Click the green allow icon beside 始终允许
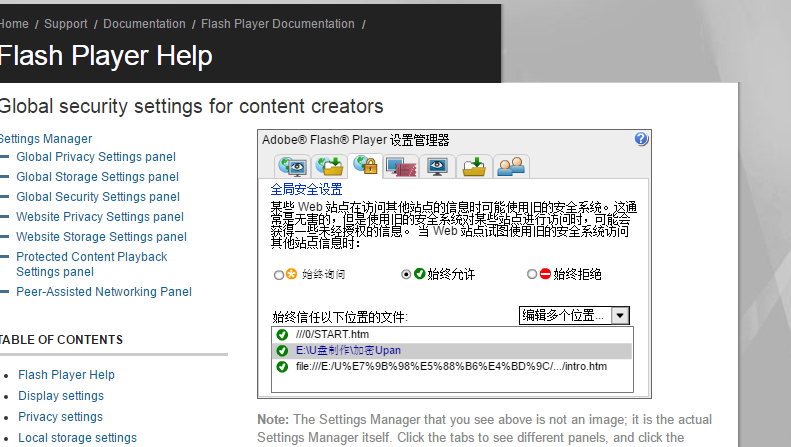This screenshot has height=447, width=791. pyautogui.click(x=420, y=273)
